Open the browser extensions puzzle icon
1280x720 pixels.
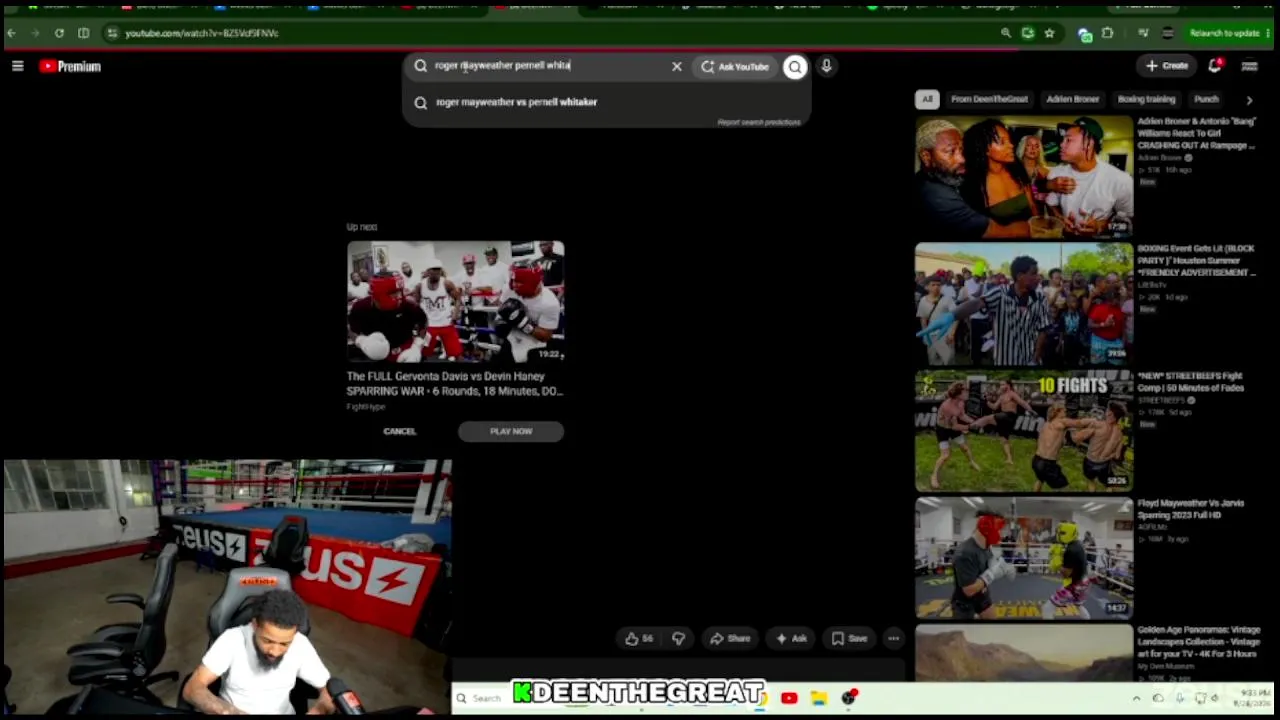[x=1107, y=33]
